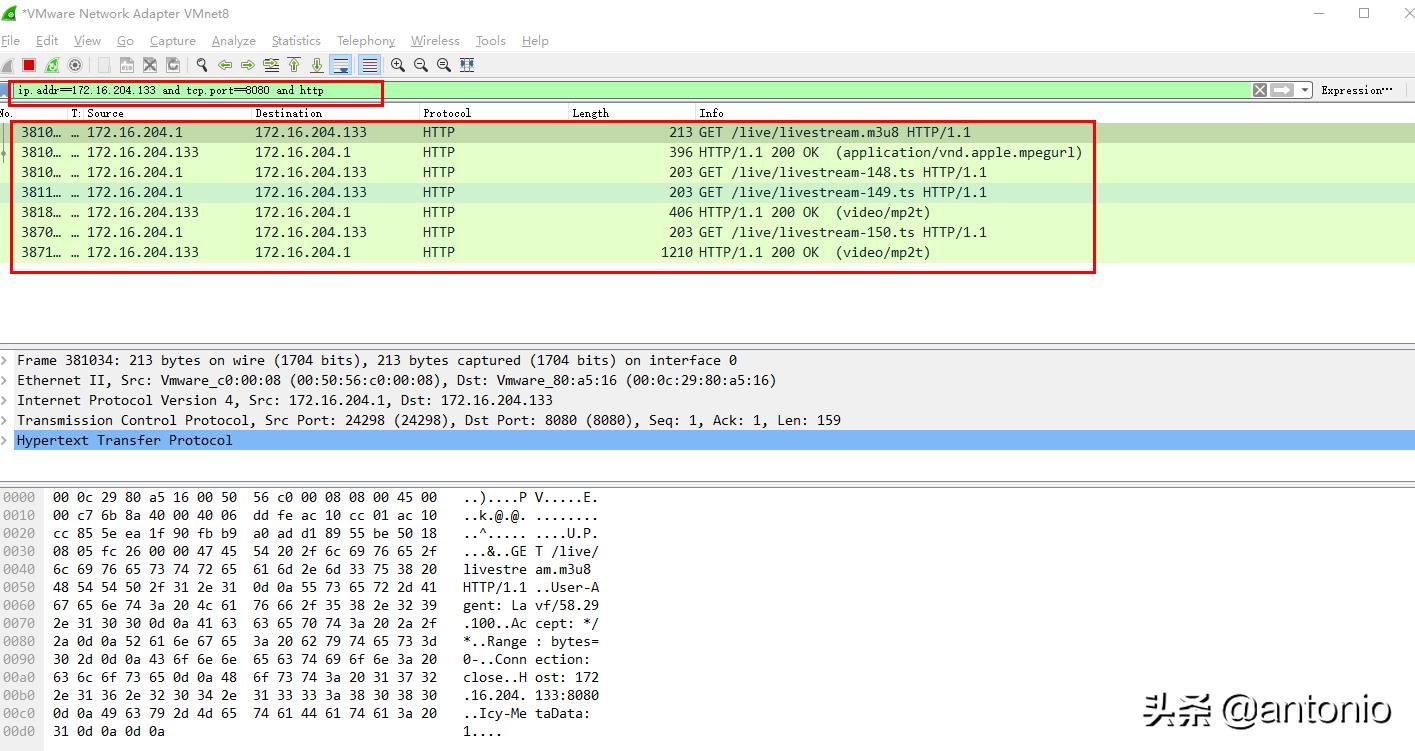Sort by the Source column header

click(x=166, y=113)
